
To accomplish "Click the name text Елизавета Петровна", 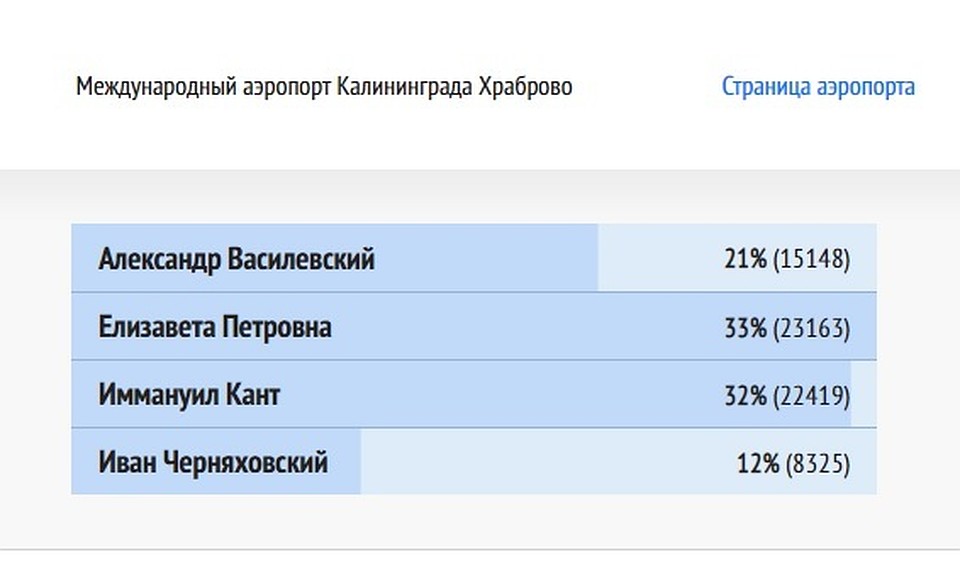I will pyautogui.click(x=215, y=327).
